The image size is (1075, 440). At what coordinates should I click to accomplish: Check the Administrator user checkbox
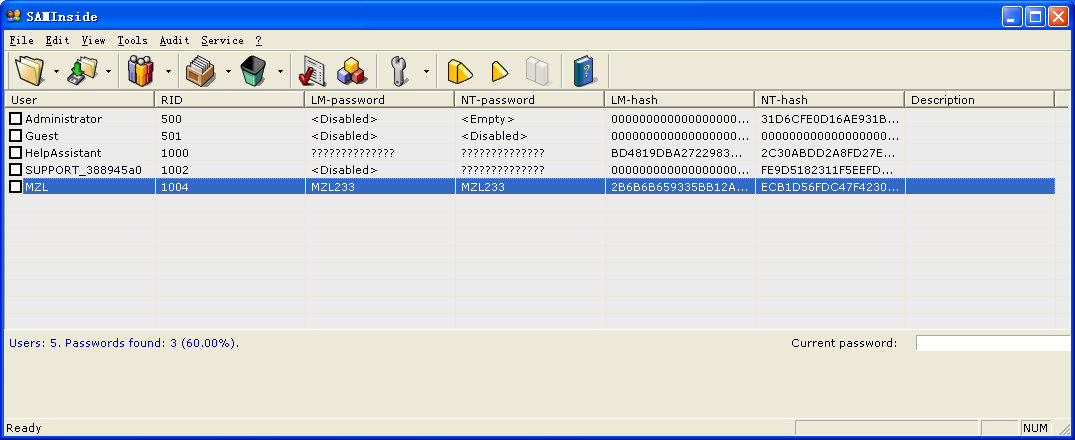click(15, 119)
